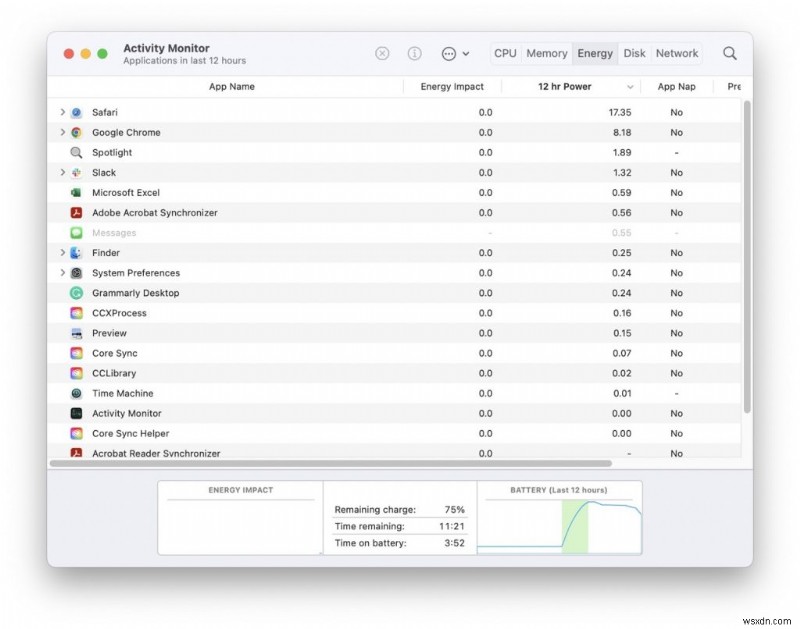
Task: Click the Adobe Acrobat Synchronizer icon
Action: click(x=77, y=212)
